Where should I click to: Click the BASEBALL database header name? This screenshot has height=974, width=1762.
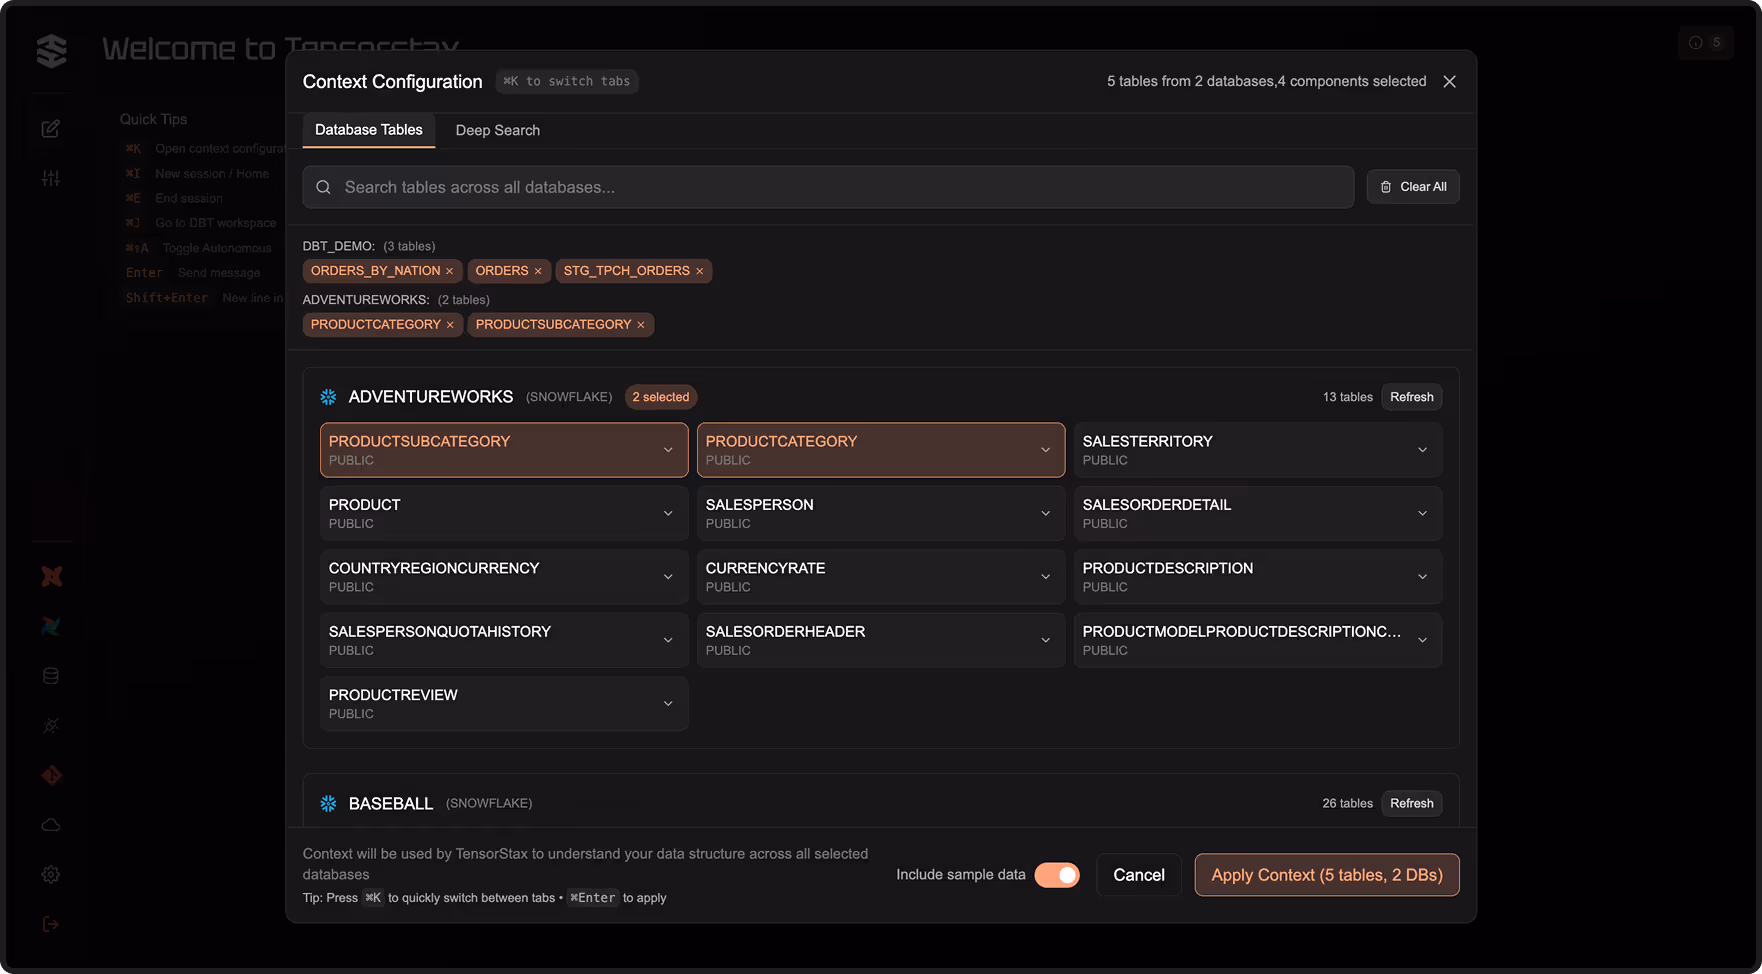tap(391, 803)
